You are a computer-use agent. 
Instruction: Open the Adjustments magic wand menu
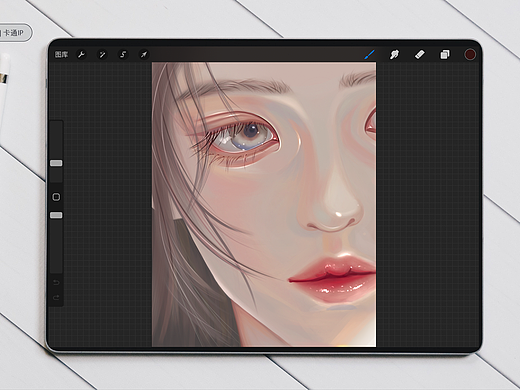102,54
